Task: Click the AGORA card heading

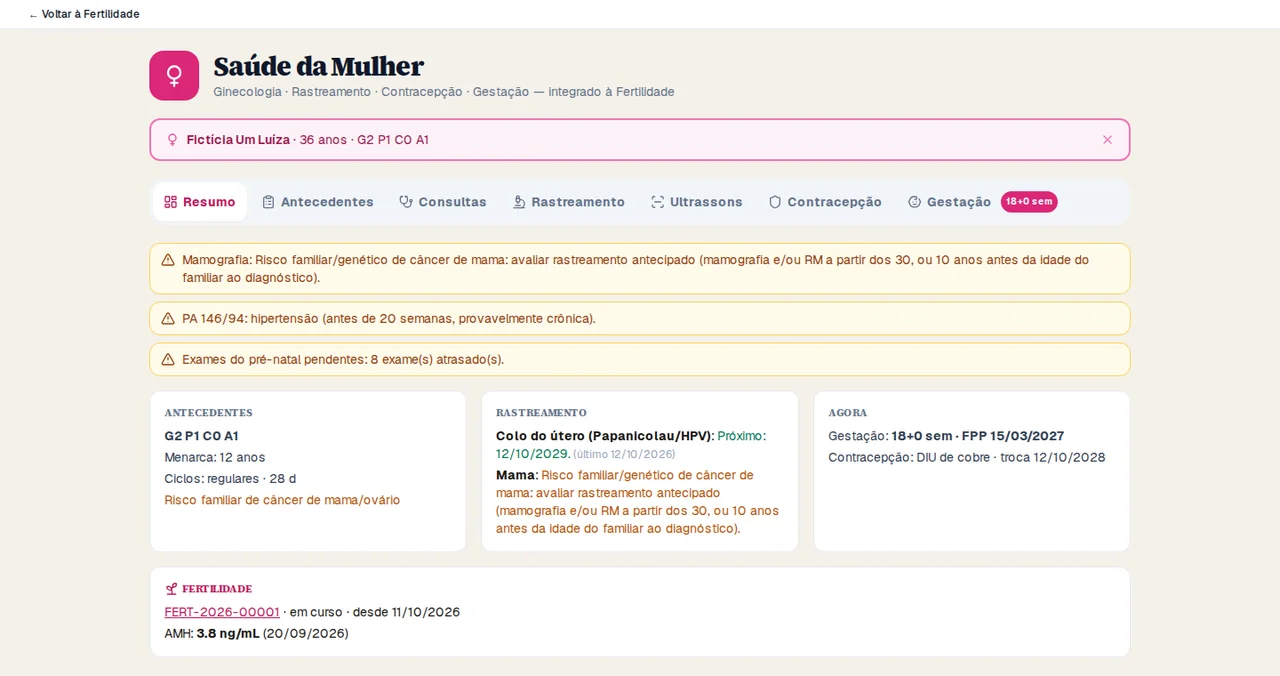Action: tap(848, 413)
